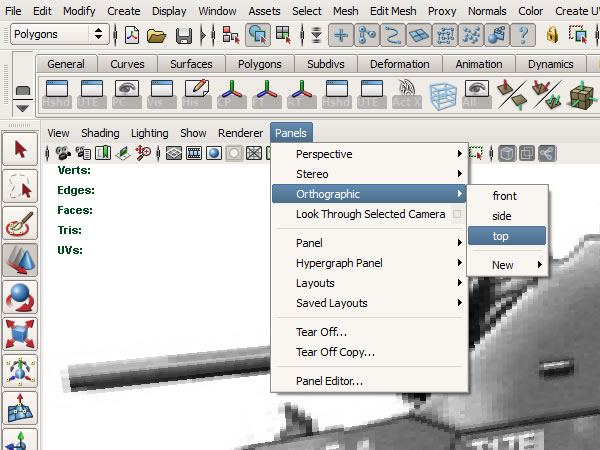Open camera attributes from panel toolbar

[83, 153]
